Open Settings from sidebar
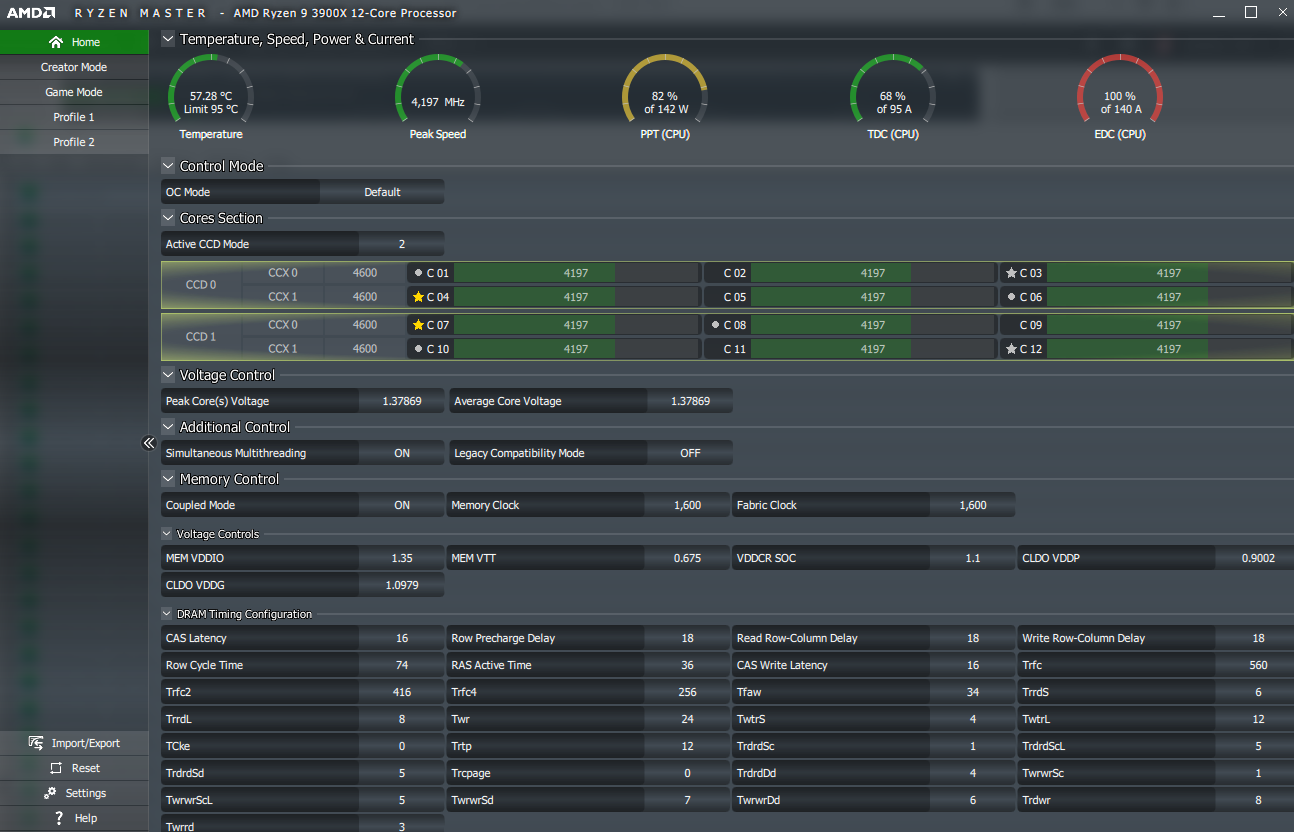 (74, 793)
